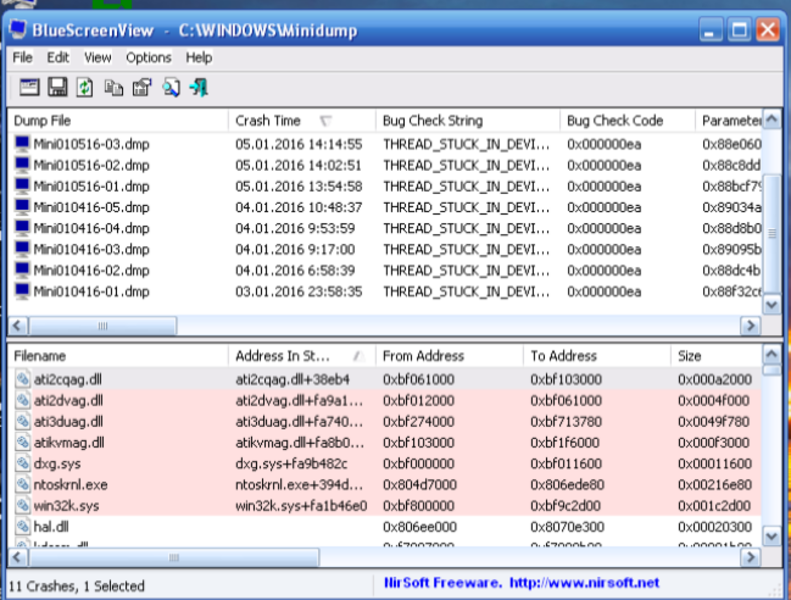Click the 0x8070e300 to address cell
This screenshot has width=791, height=600.
(567, 527)
